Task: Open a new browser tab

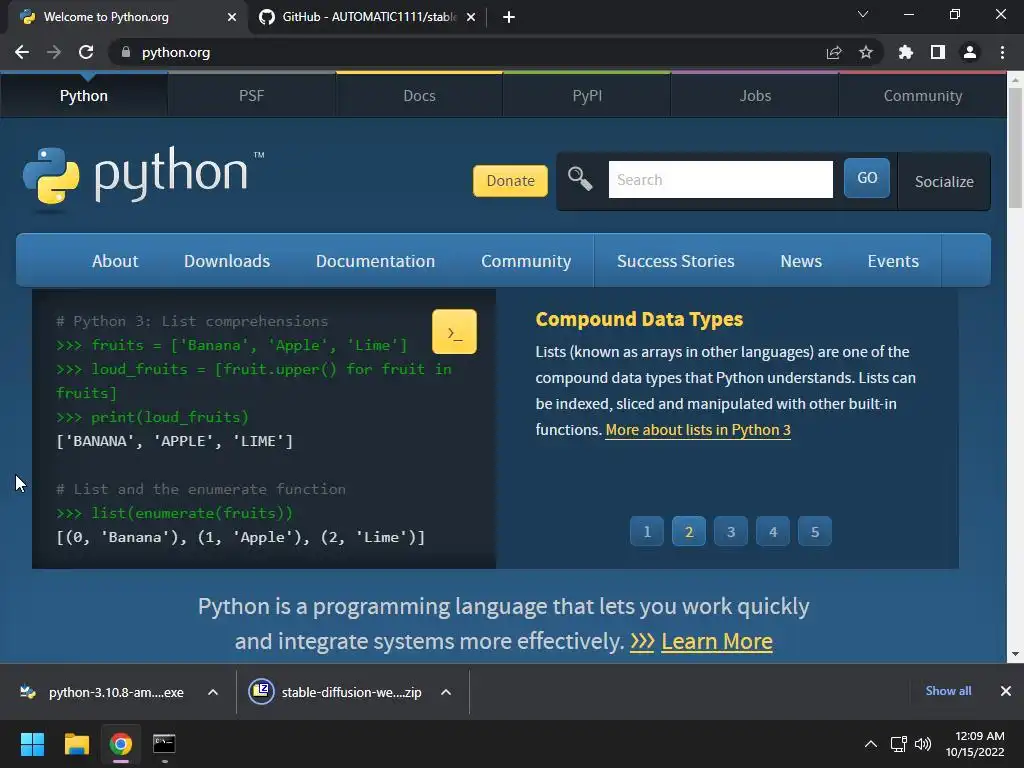Action: pos(509,17)
